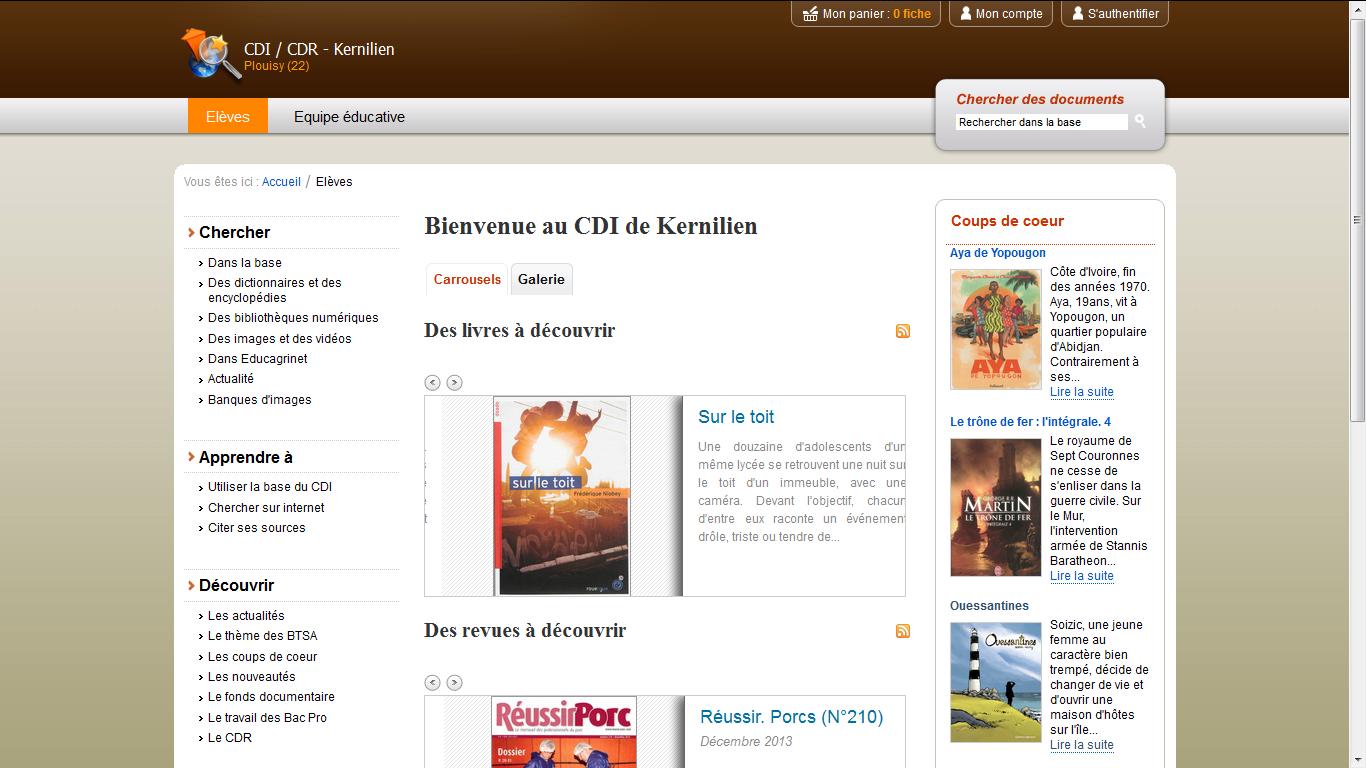Open Mon compte account button
Viewport: 1366px width, 768px height.
(x=1001, y=14)
